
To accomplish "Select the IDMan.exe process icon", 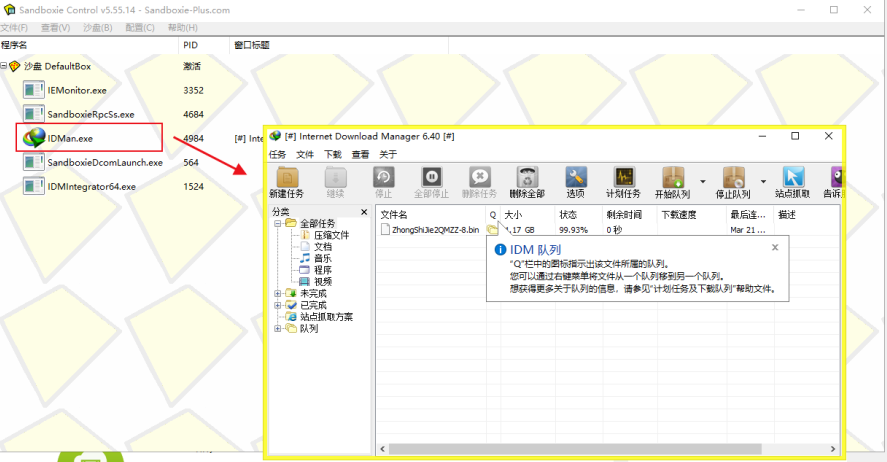I will [36, 138].
